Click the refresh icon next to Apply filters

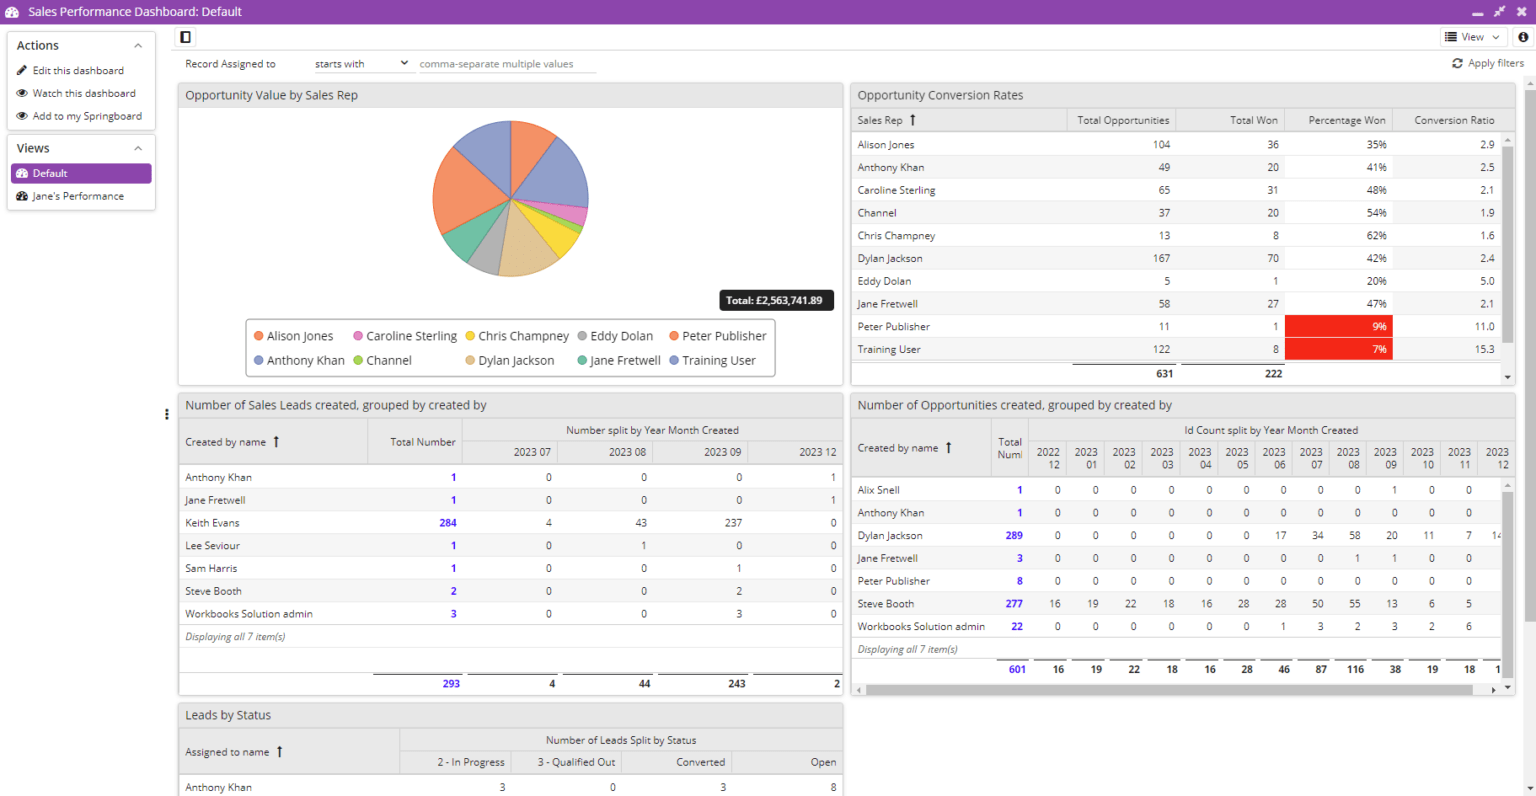click(x=1458, y=62)
